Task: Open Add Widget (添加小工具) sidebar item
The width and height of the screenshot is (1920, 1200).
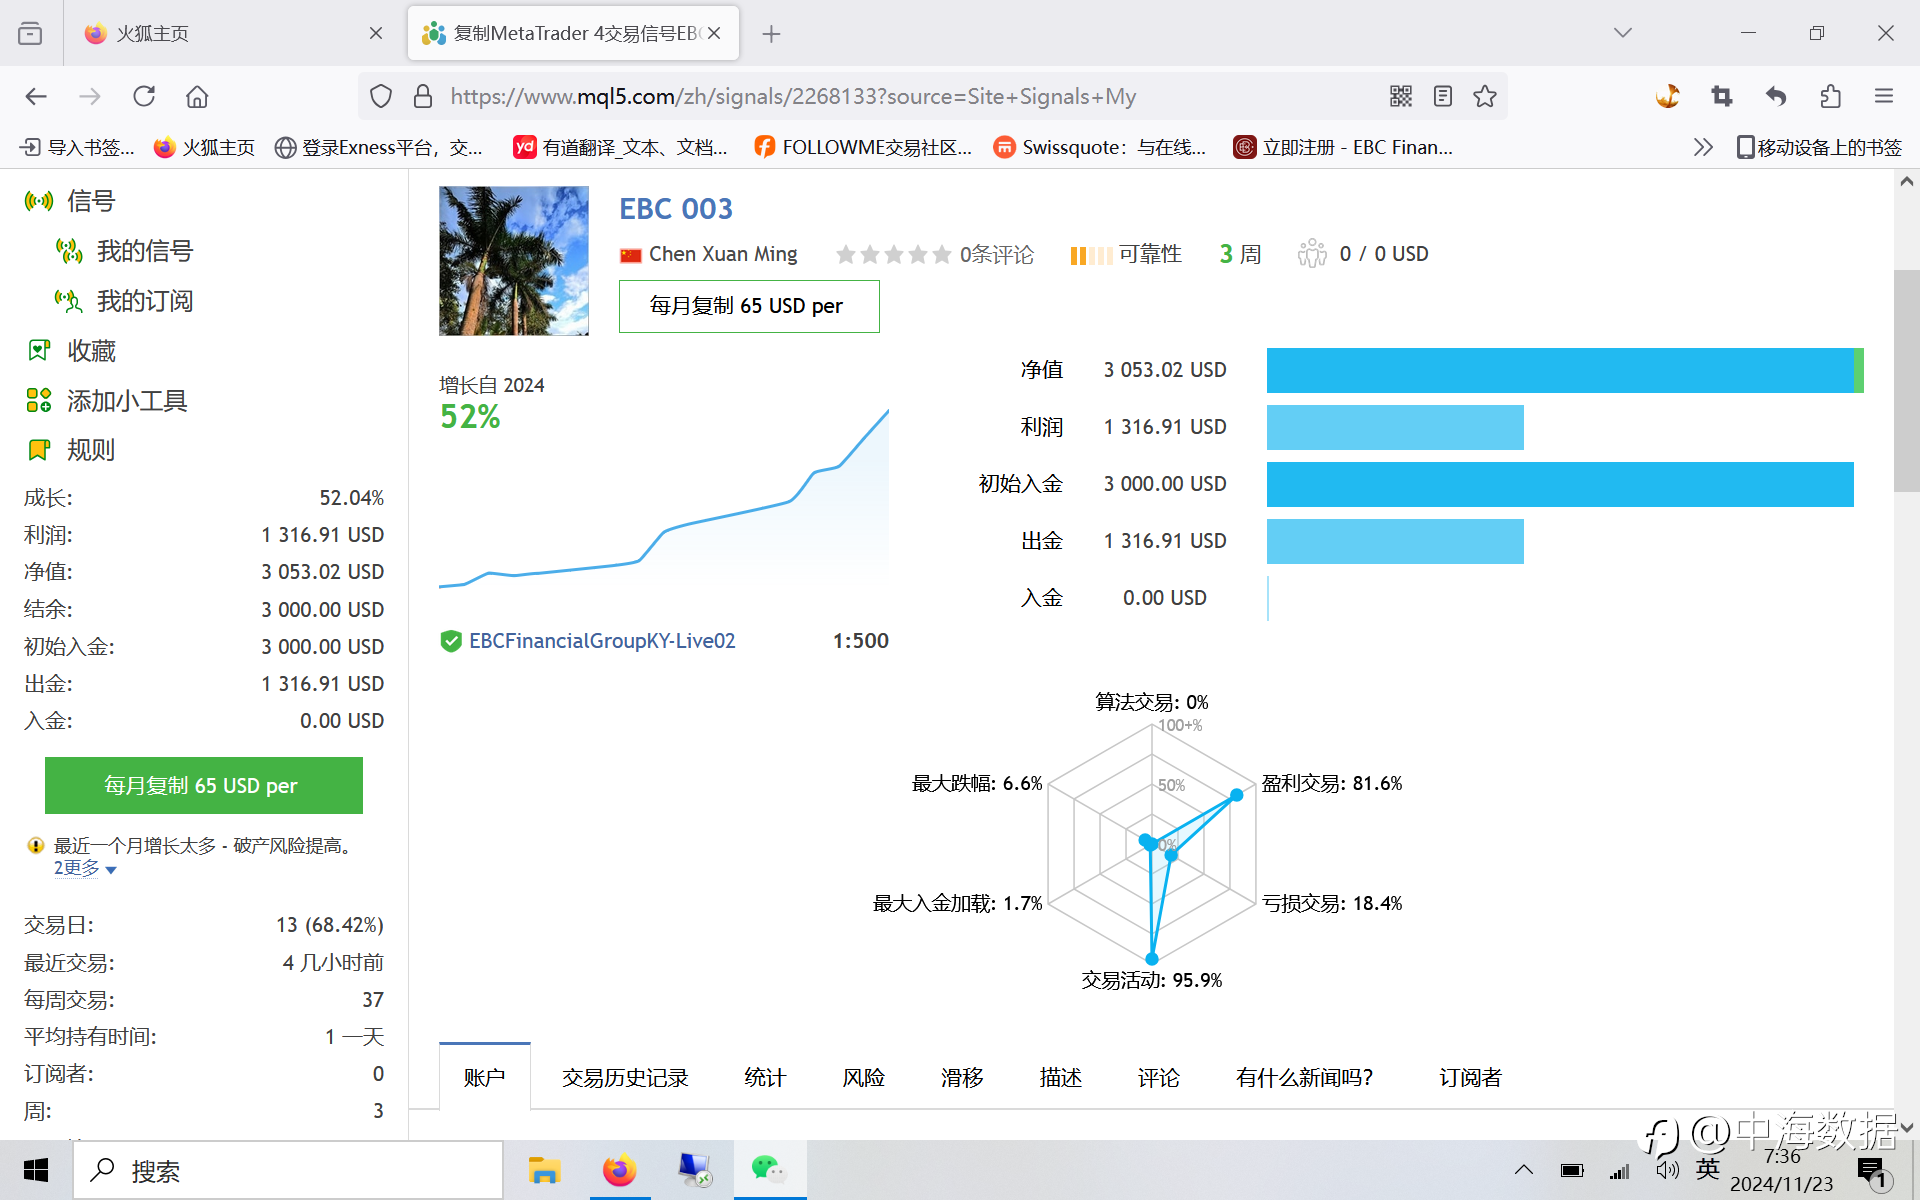Action: (107, 401)
